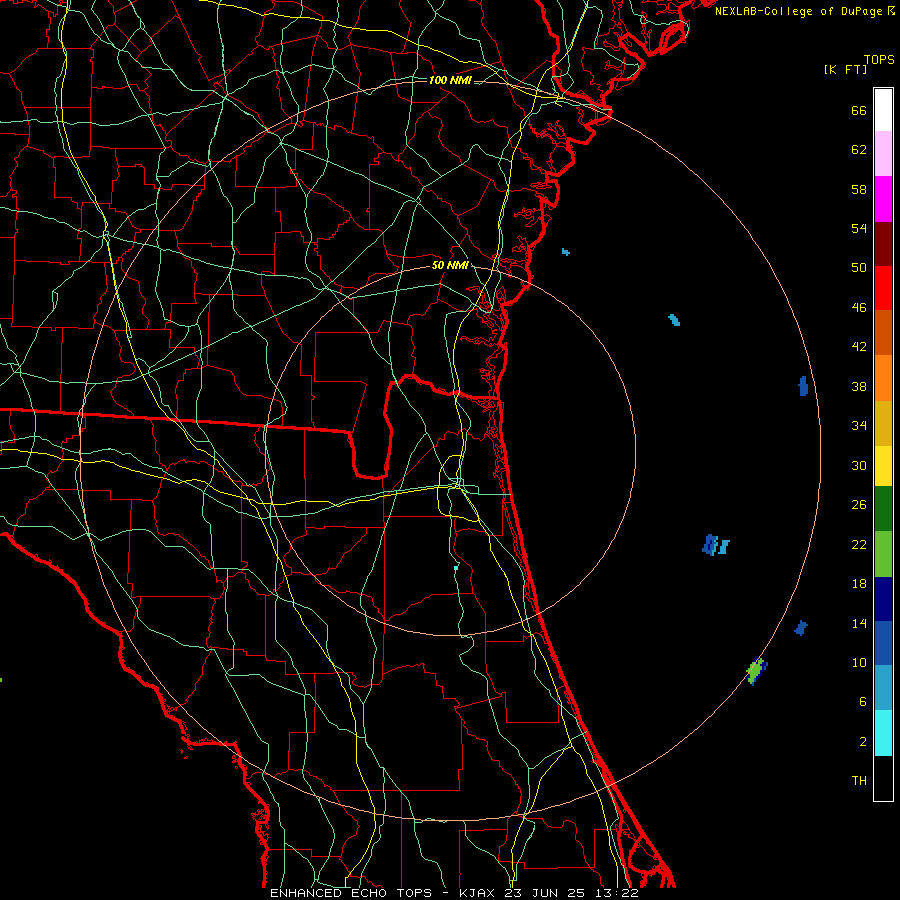The image size is (900, 900).
Task: Select the black TH threshold swatch
Action: [x=883, y=778]
